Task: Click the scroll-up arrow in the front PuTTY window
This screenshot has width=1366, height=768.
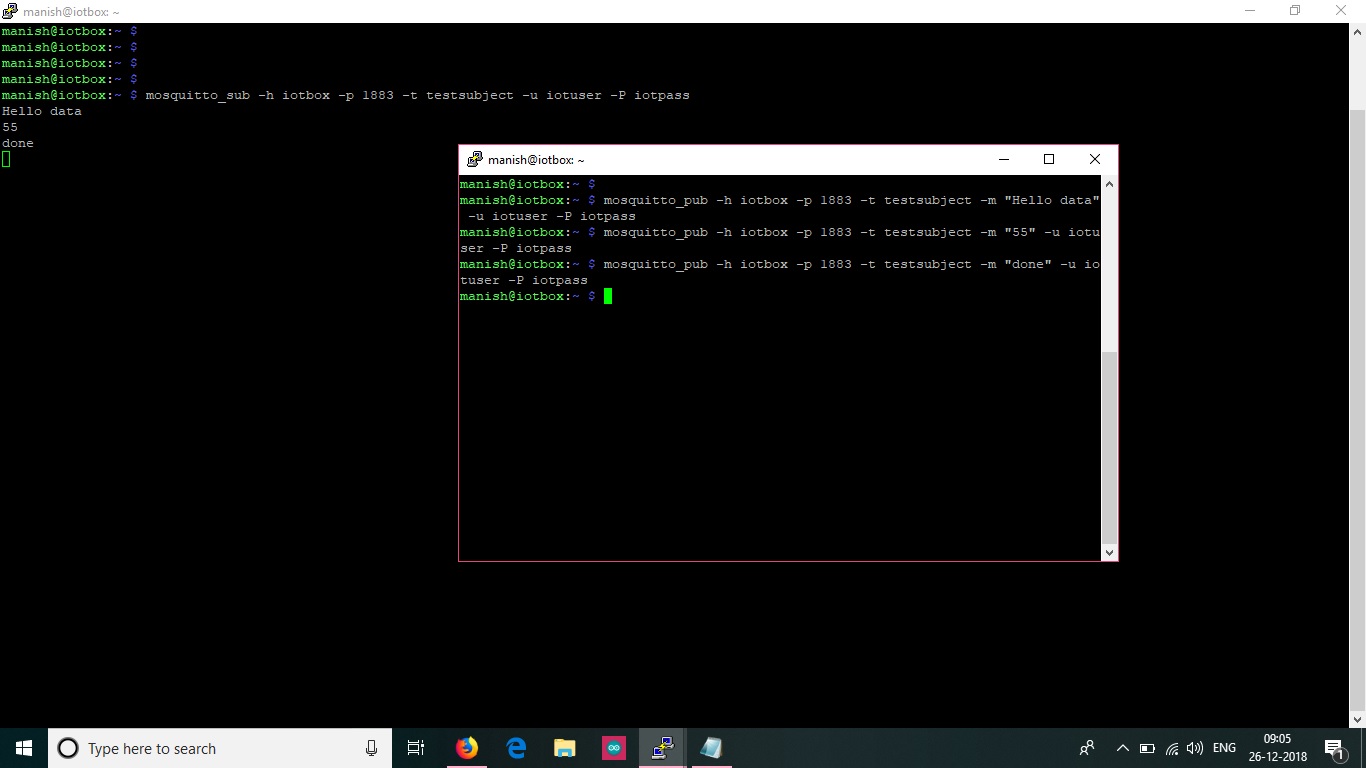Action: click(x=1109, y=184)
